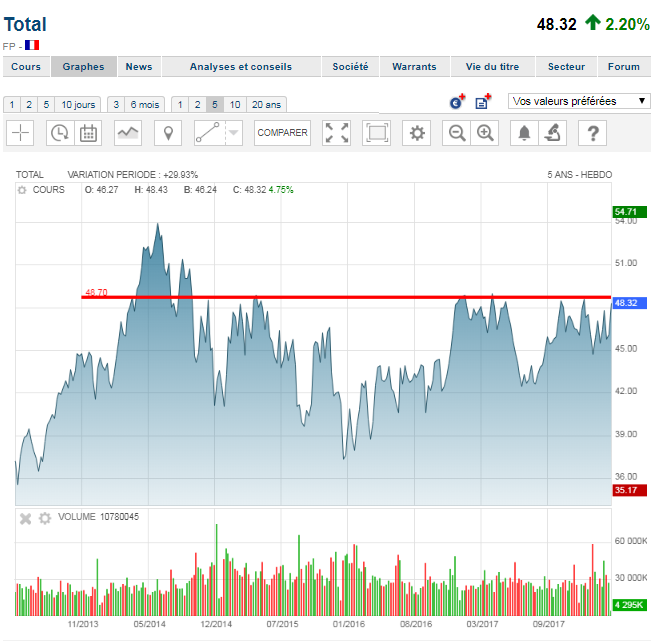Open the Forum tab
Screen dimensions: 657x641
click(624, 67)
